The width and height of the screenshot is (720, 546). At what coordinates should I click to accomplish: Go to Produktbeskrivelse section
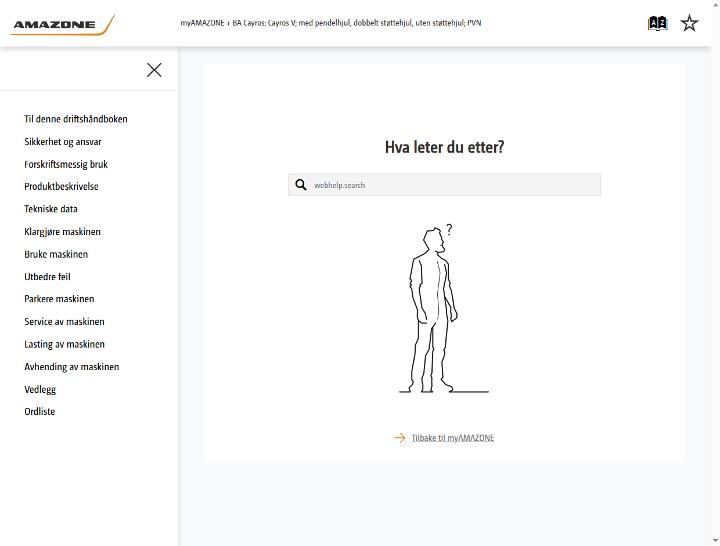coord(61,186)
